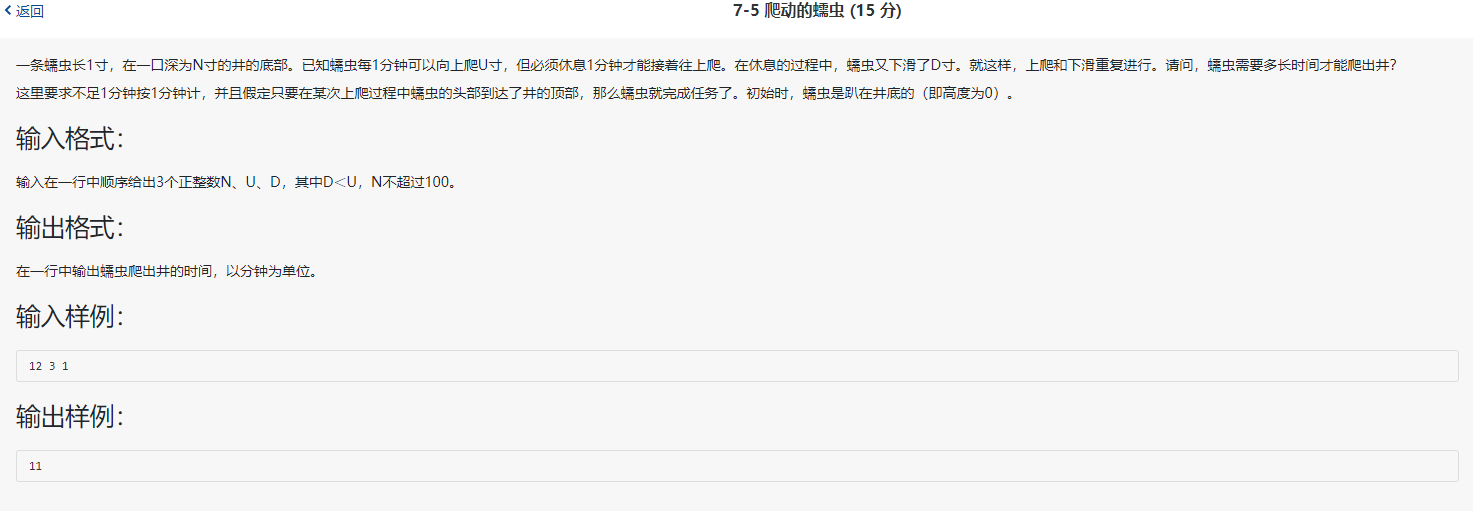Click the 输出样例 heading
This screenshot has height=511, width=1473.
(70, 417)
